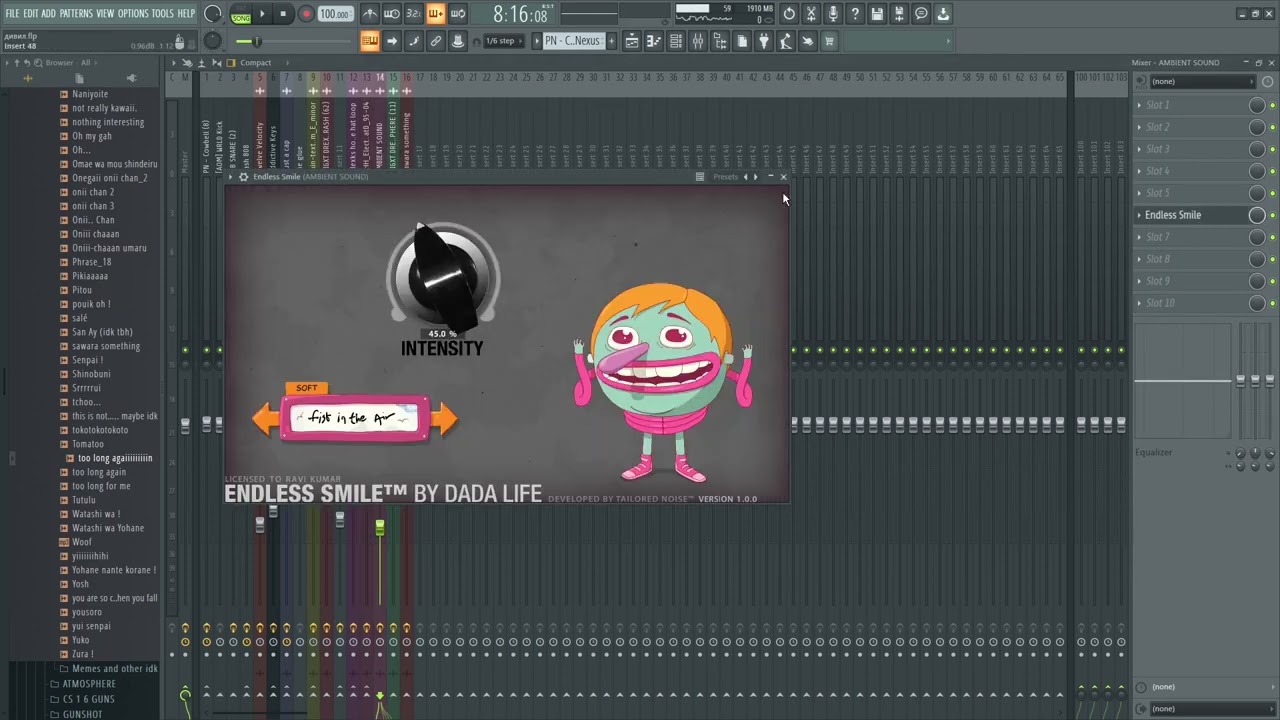The height and width of the screenshot is (720, 1280).
Task: Click the download arrow icon
Action: coord(943,14)
